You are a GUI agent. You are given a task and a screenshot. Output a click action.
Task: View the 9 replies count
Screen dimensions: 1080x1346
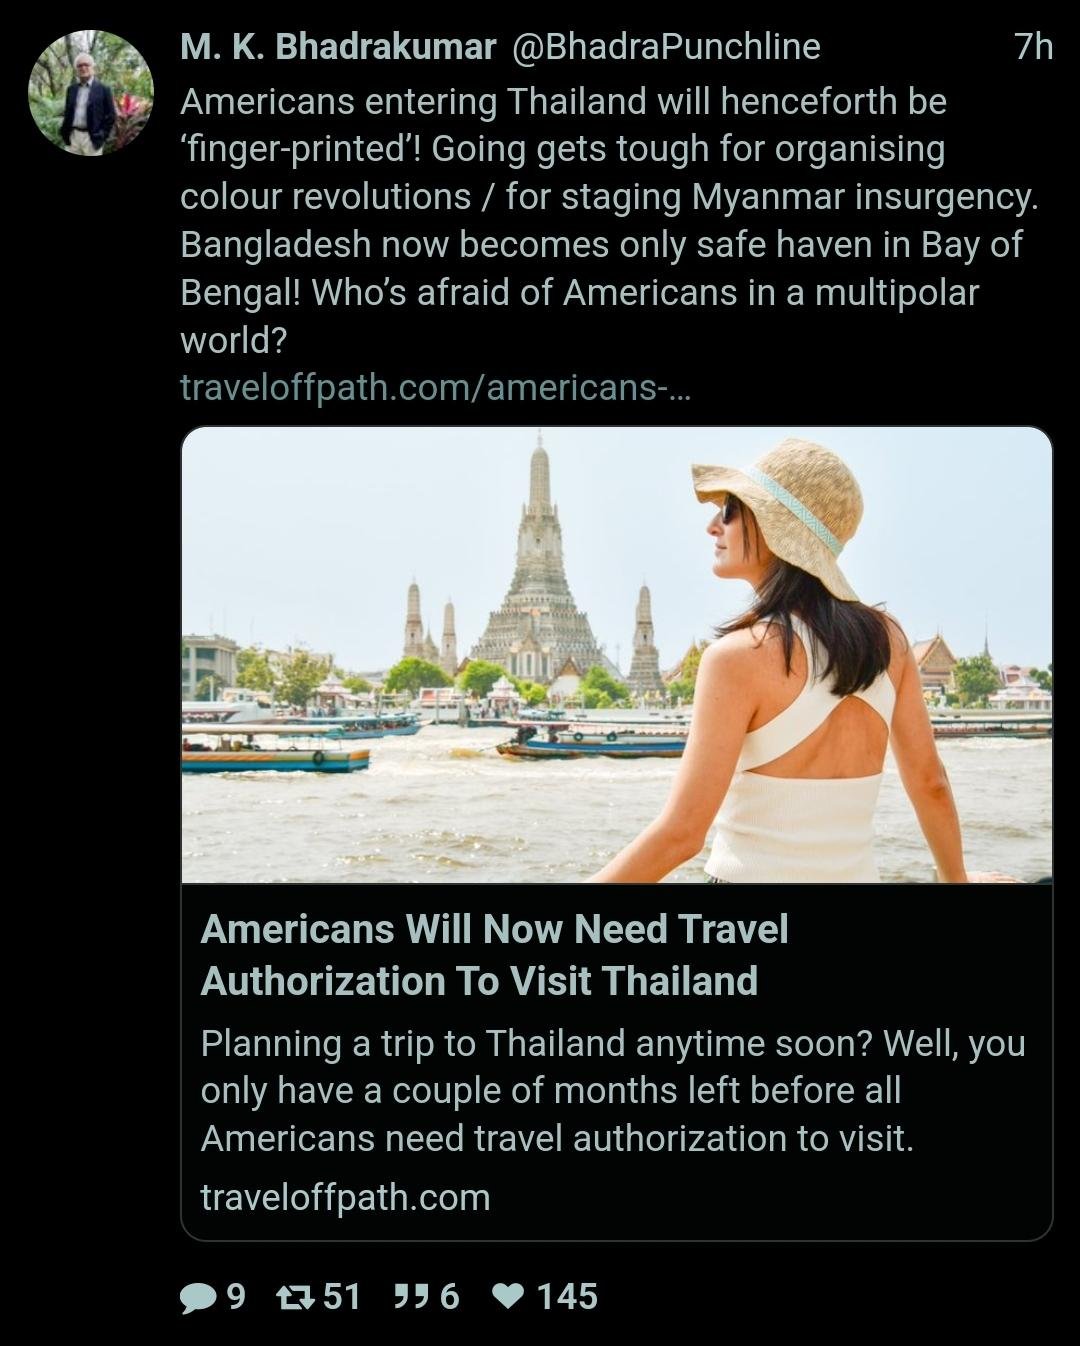point(236,1297)
